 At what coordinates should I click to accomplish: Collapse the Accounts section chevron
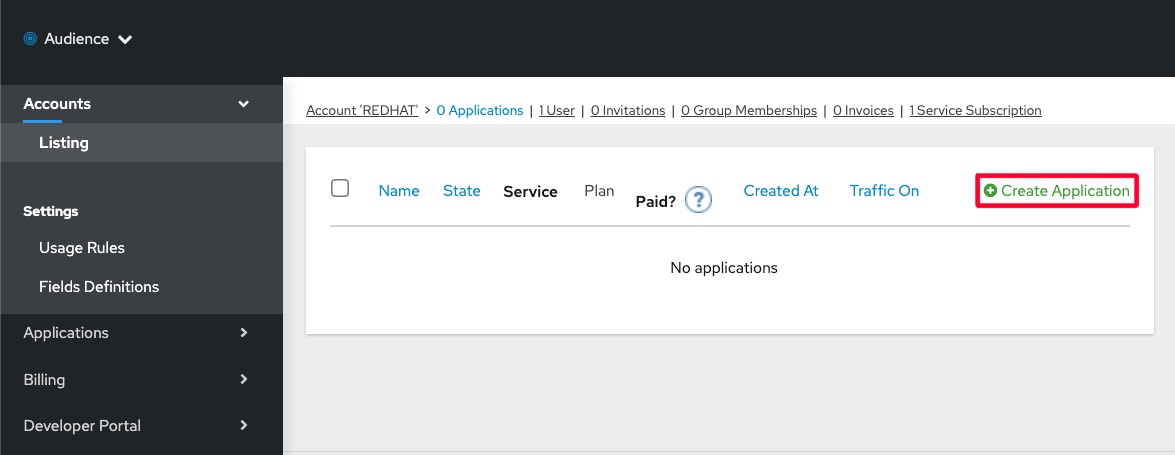coord(244,104)
